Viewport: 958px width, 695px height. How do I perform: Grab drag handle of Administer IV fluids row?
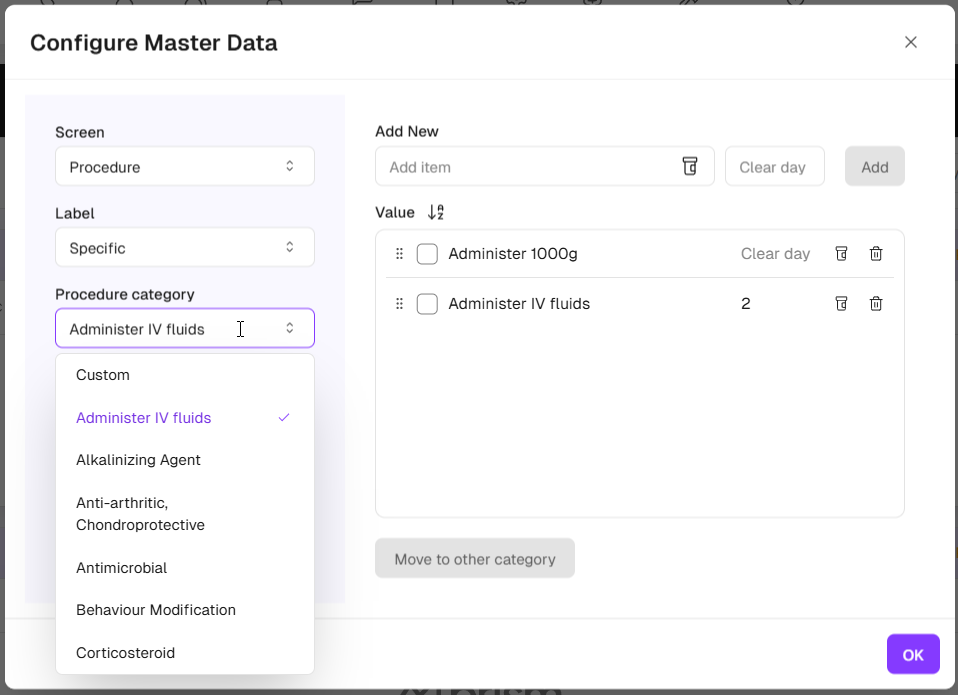(400, 304)
